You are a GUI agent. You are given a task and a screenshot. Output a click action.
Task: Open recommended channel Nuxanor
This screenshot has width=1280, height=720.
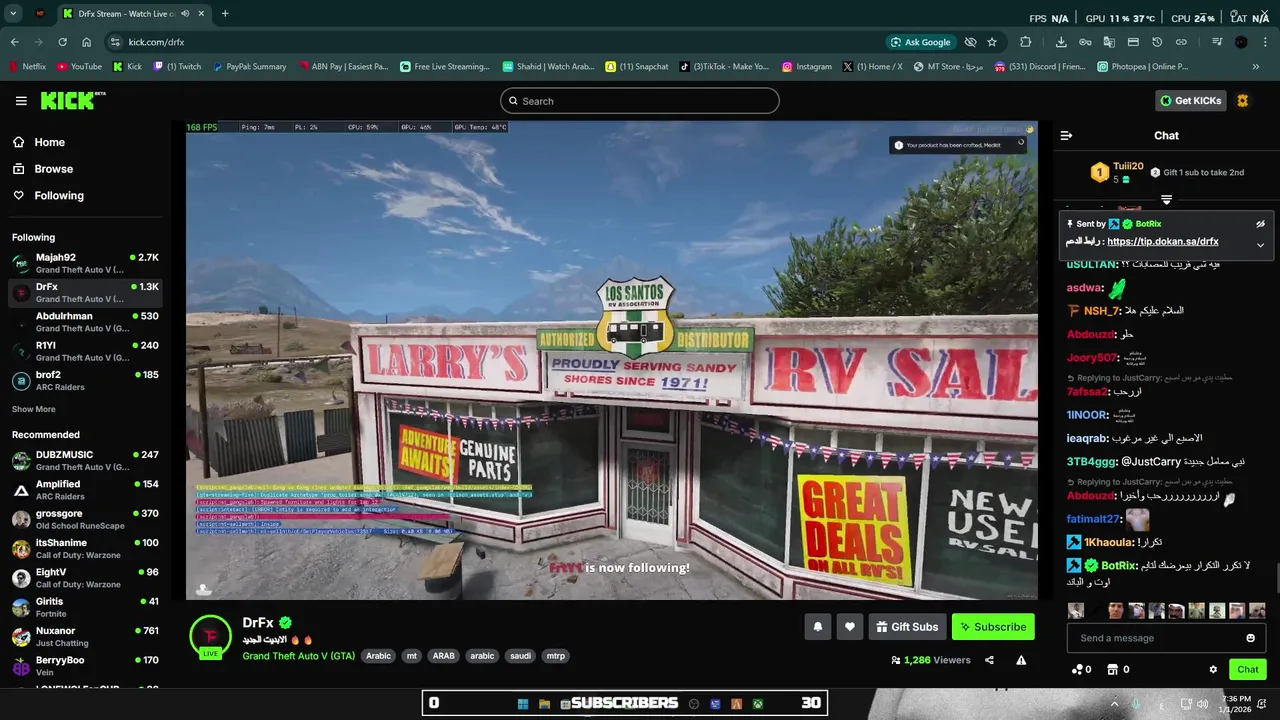[84, 636]
